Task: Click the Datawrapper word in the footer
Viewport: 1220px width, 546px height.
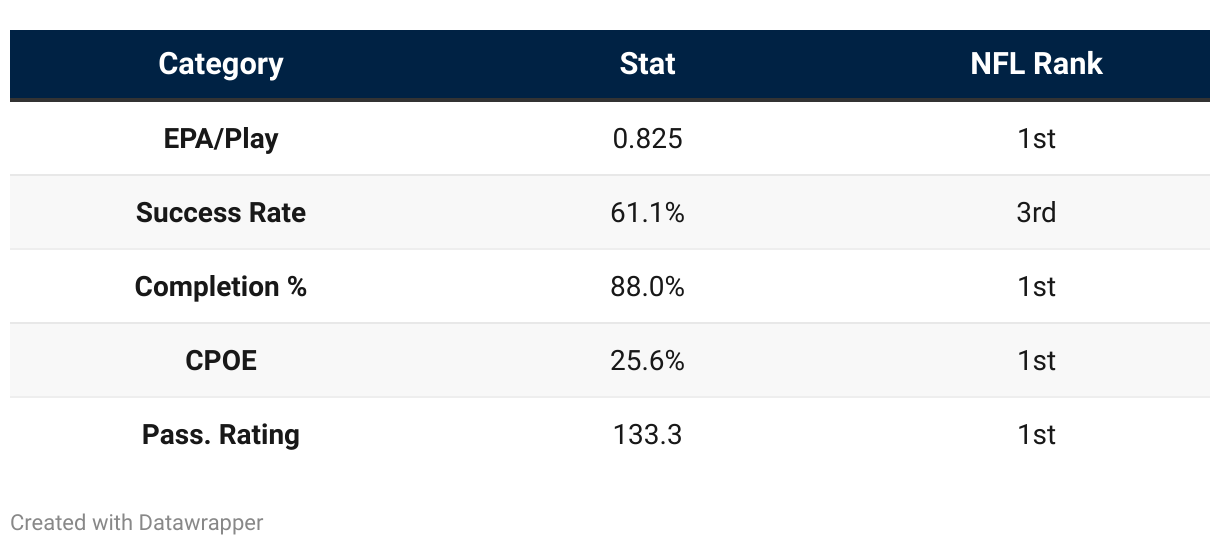Action: tap(201, 522)
